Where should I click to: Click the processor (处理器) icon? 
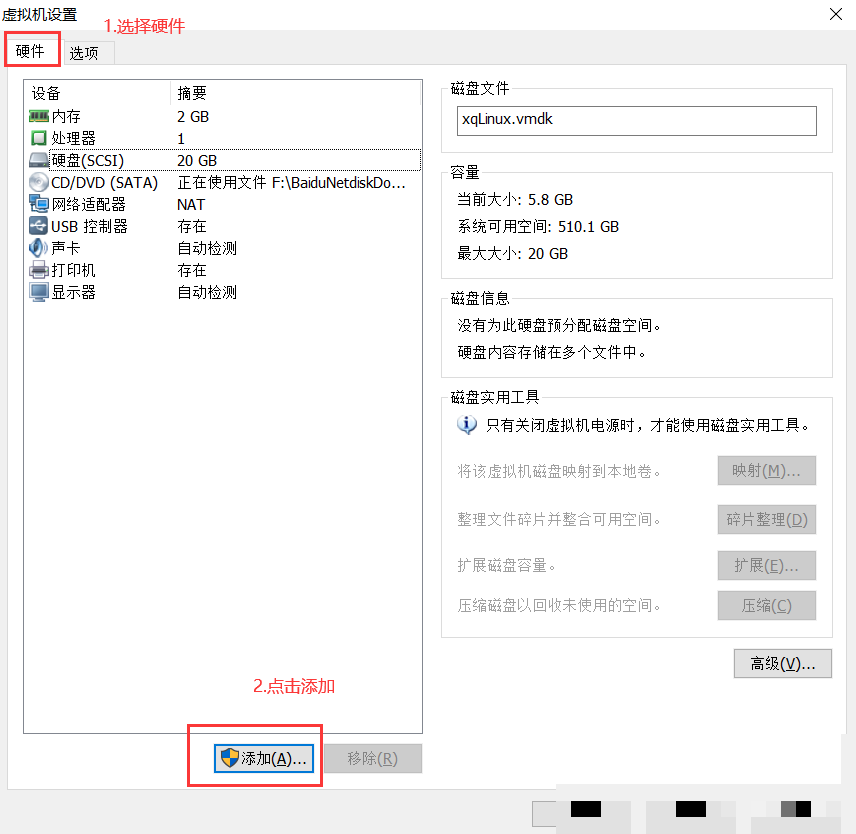tap(38, 138)
